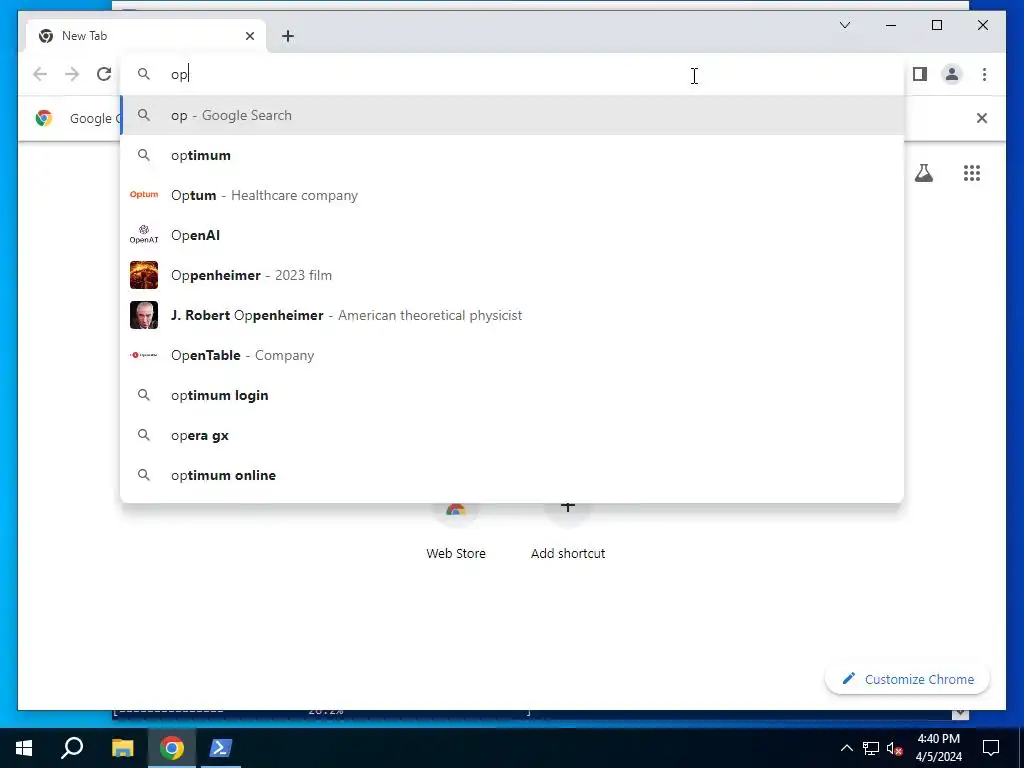This screenshot has width=1024, height=768.
Task: Close the New Tab tab
Action: tap(249, 36)
